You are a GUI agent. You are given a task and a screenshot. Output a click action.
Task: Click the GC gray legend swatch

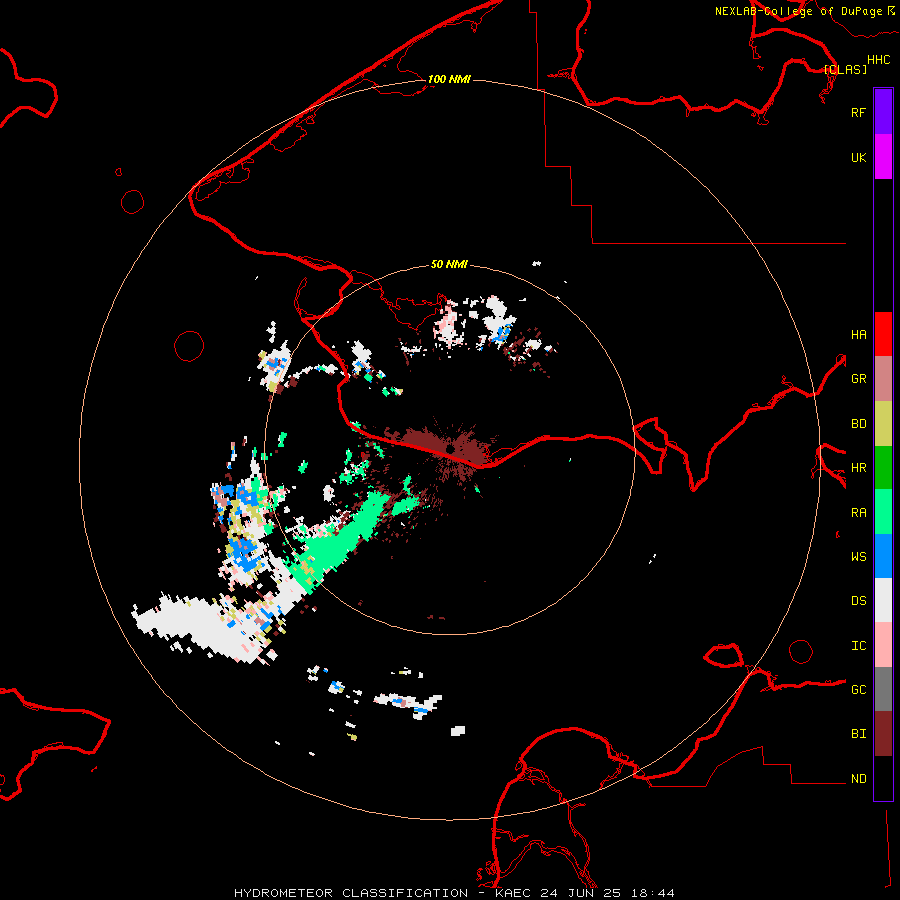(x=883, y=689)
